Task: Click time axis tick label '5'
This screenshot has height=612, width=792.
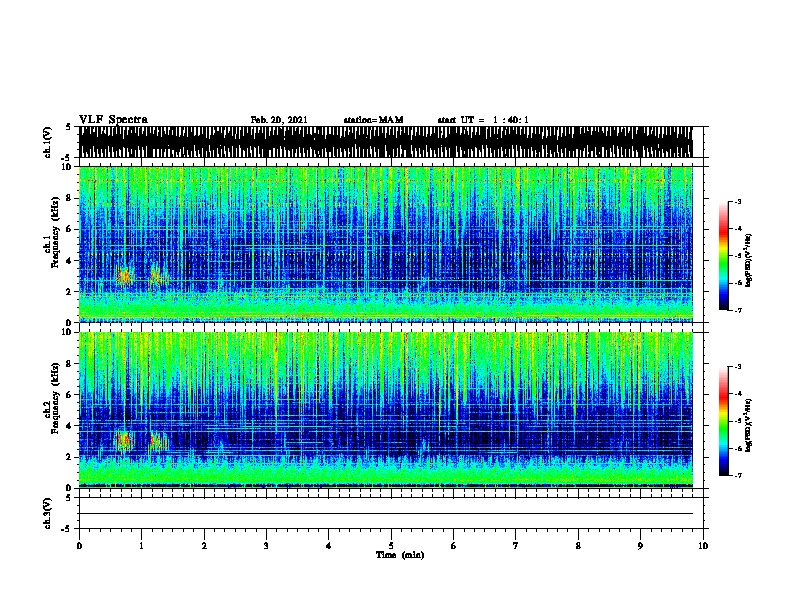Action: tap(391, 545)
